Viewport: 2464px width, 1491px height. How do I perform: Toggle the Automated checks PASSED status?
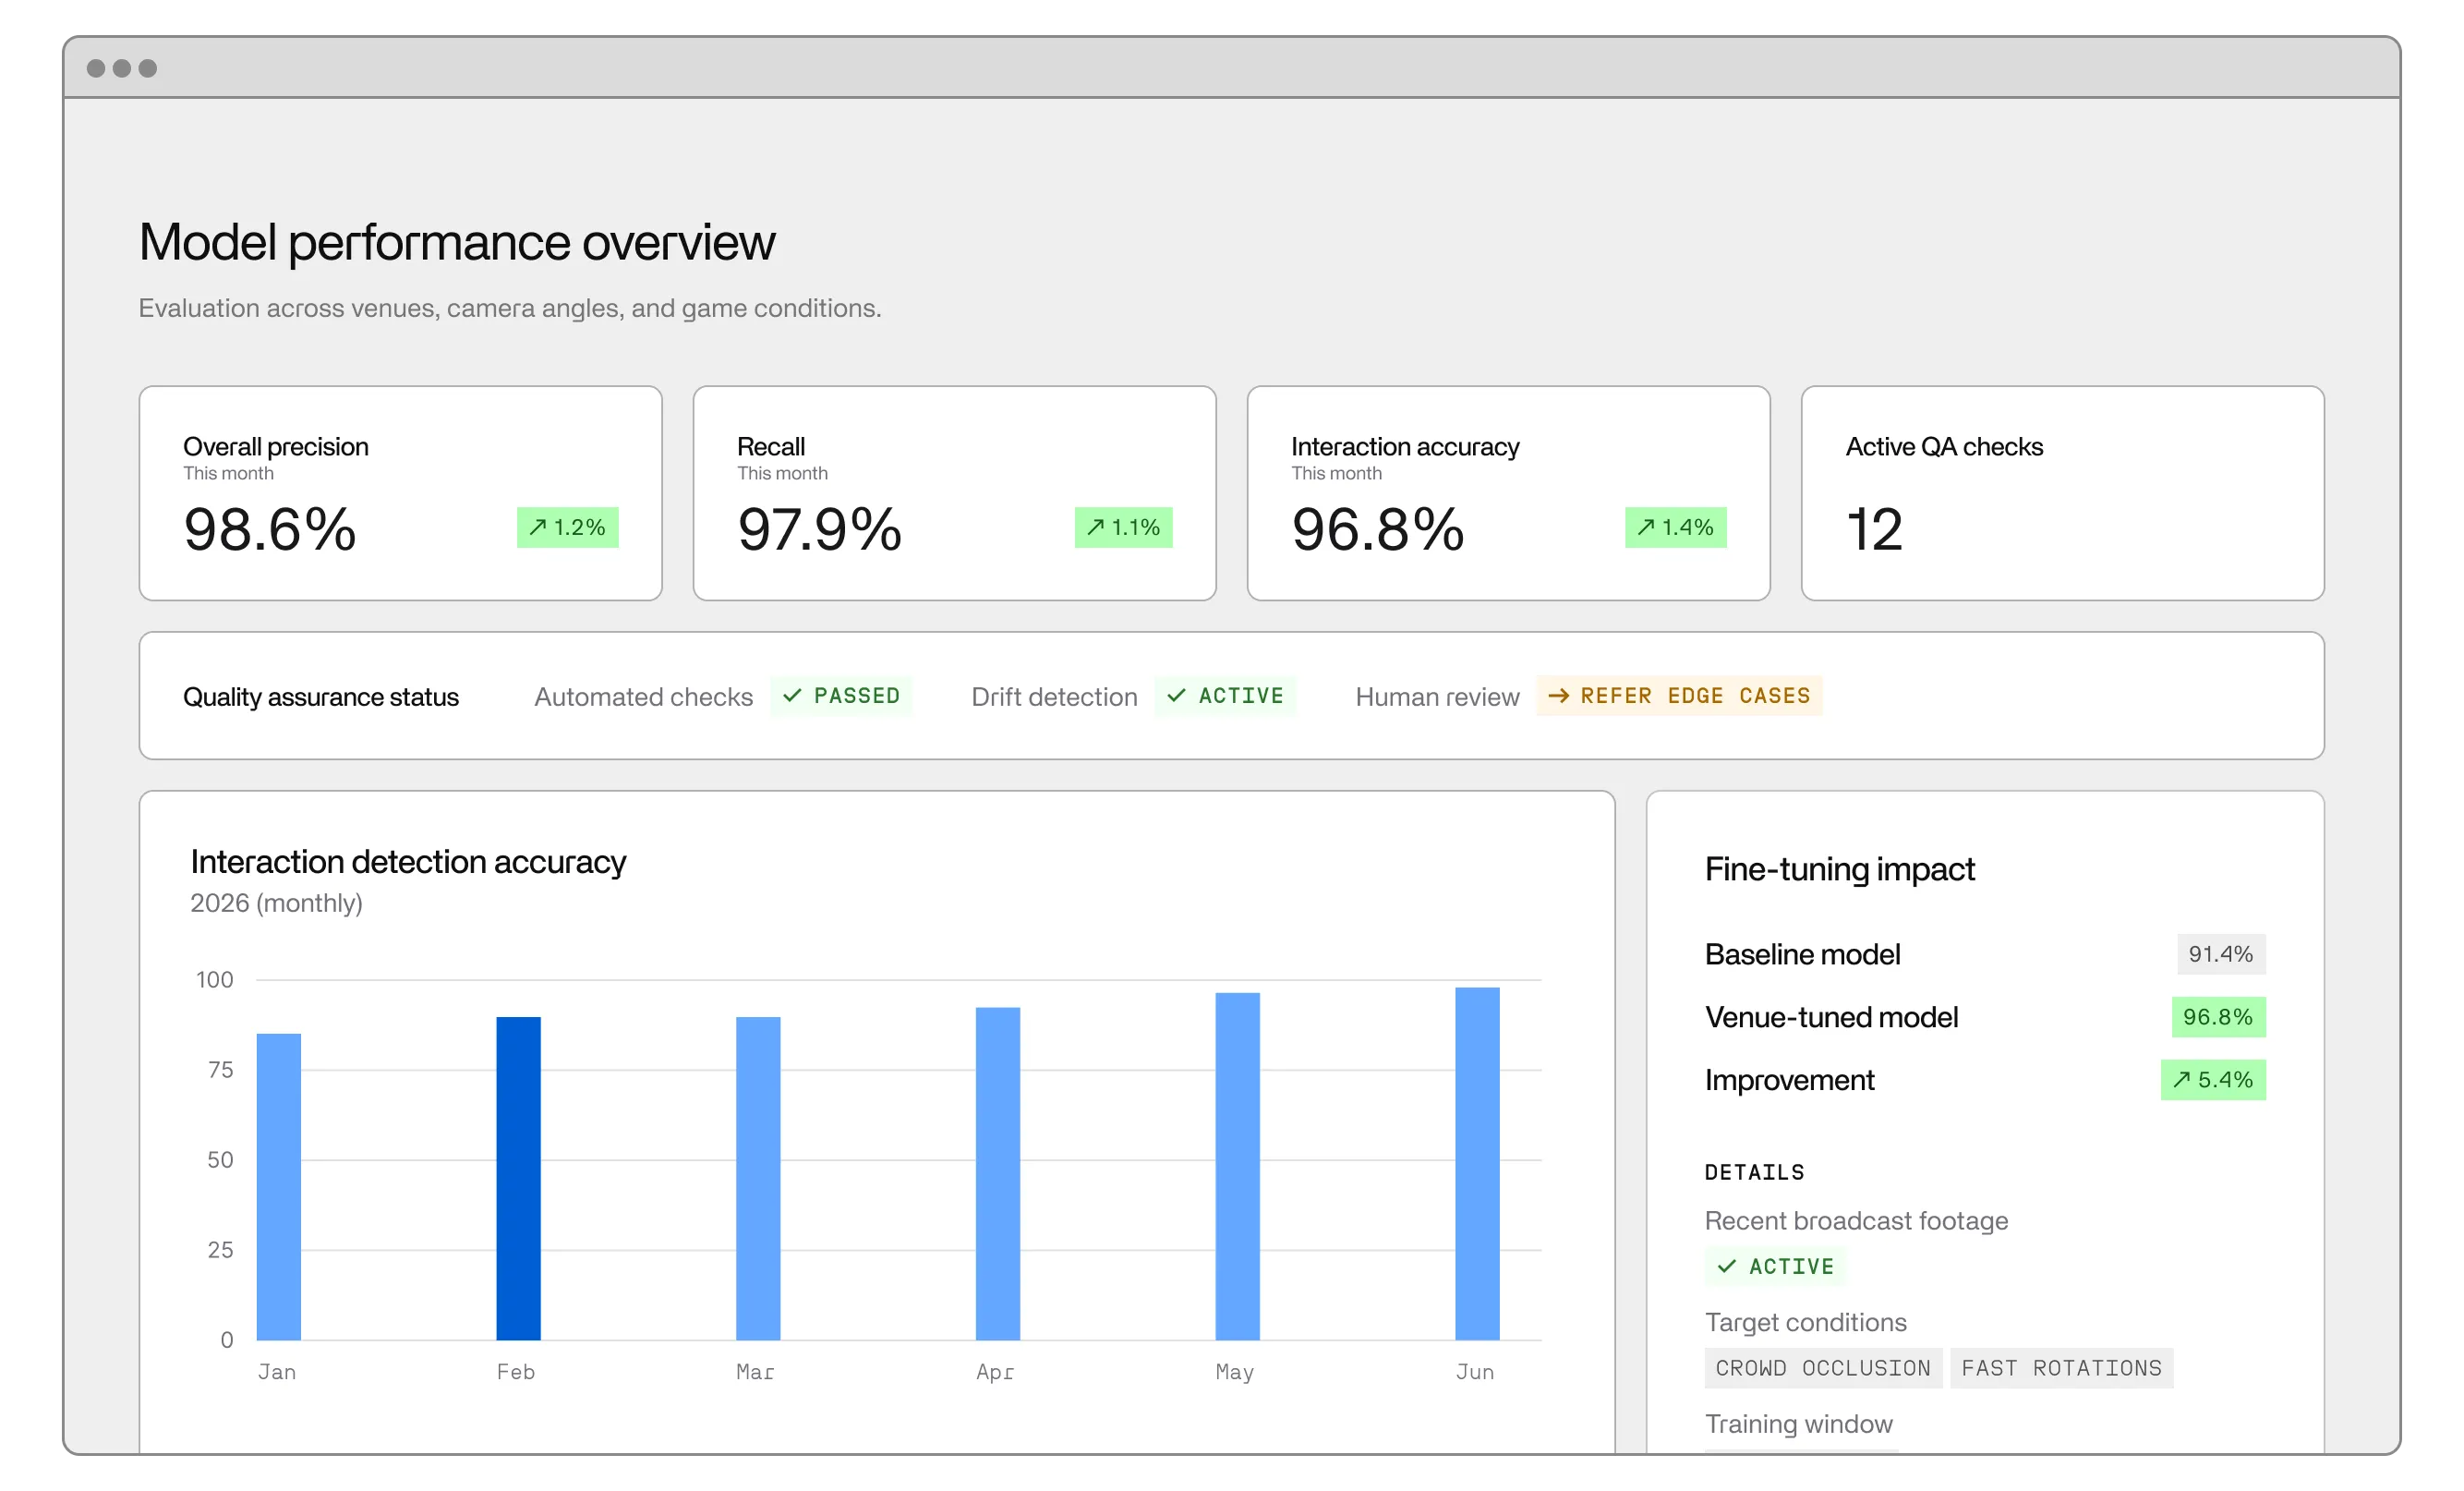[841, 696]
